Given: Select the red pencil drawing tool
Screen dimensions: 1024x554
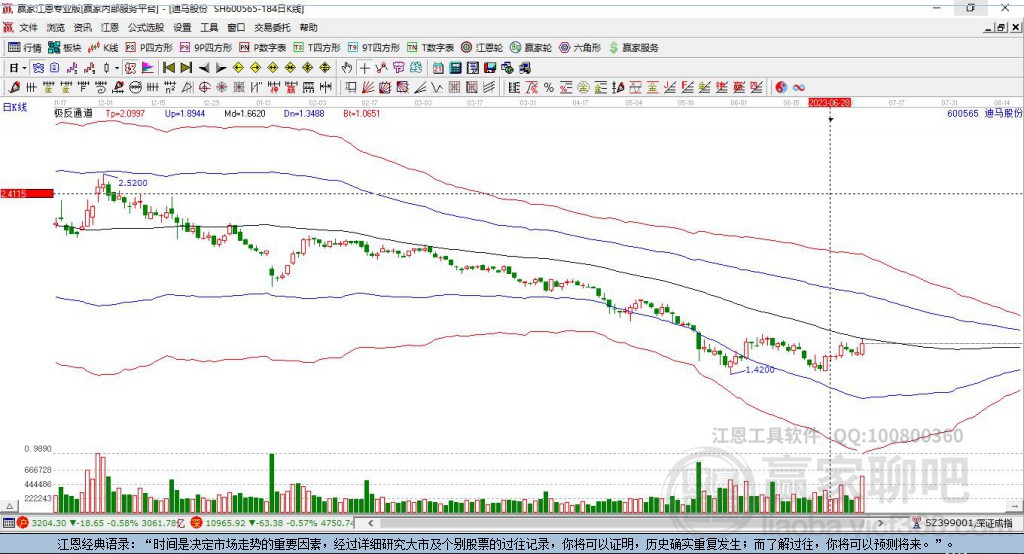Looking at the screenshot, I should pos(14,88).
